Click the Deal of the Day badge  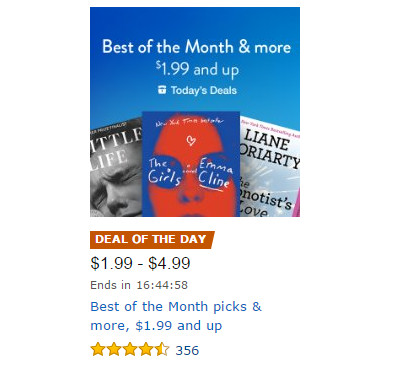(x=152, y=240)
